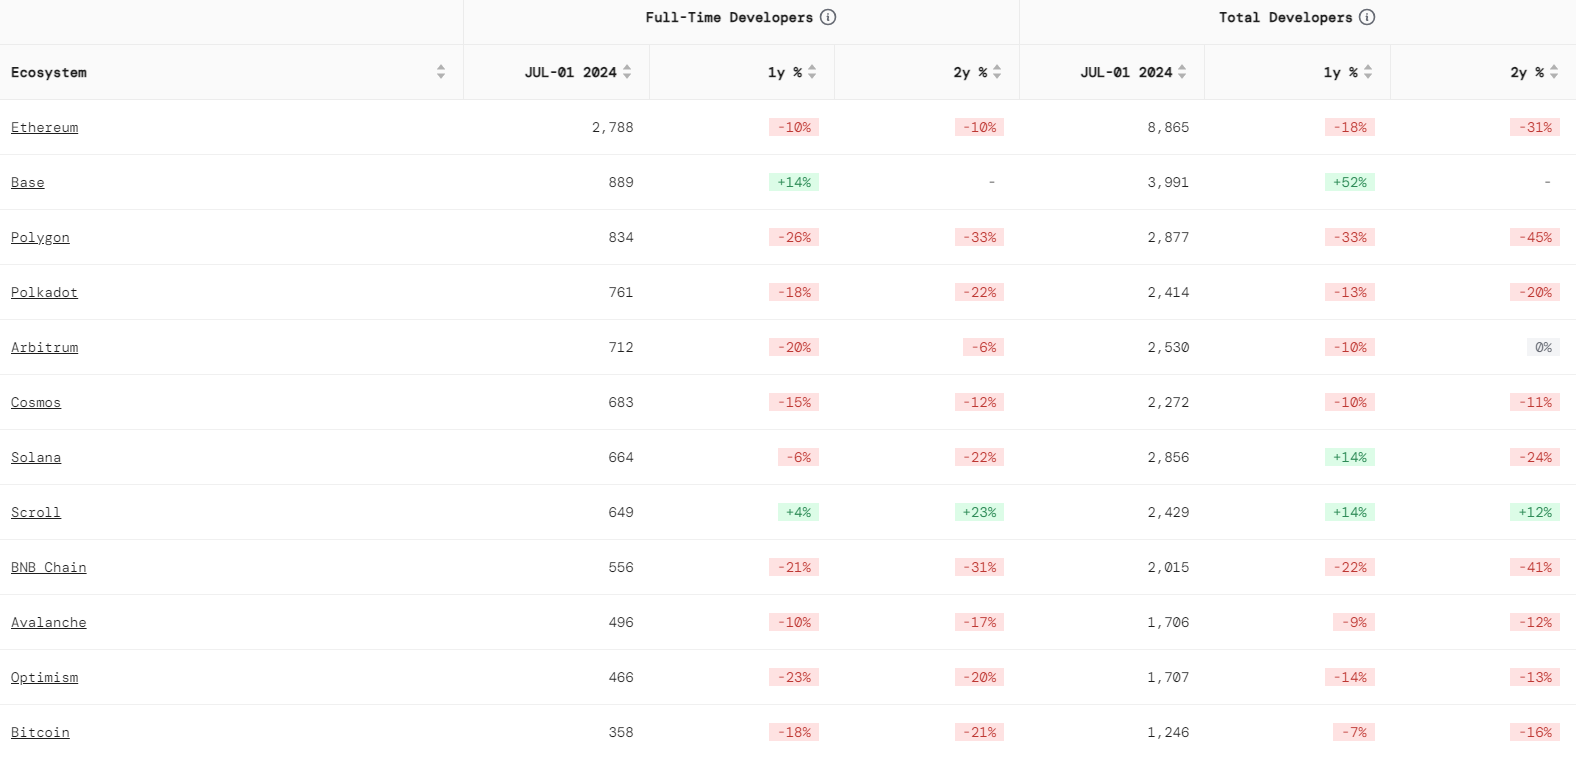Sort table by Ecosystem column arrows
The height and width of the screenshot is (759, 1576).
(441, 72)
